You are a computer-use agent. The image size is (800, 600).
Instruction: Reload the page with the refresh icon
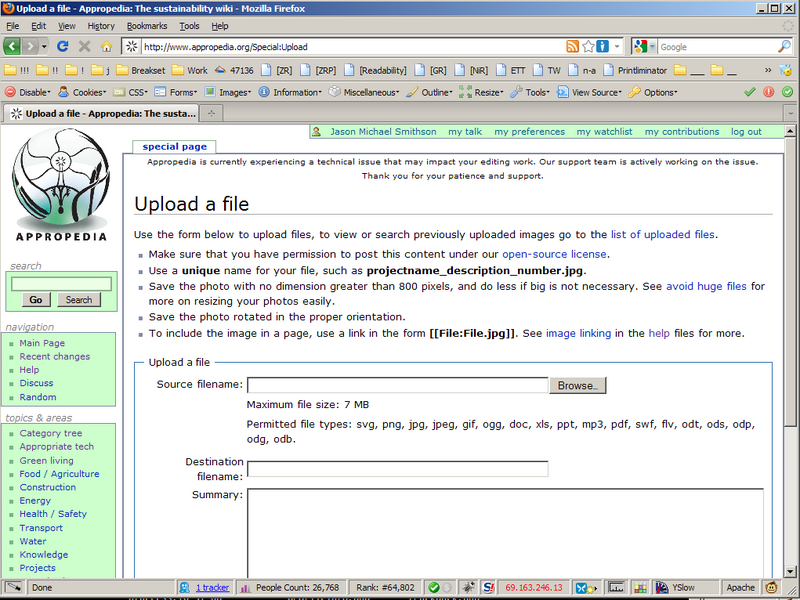click(63, 46)
